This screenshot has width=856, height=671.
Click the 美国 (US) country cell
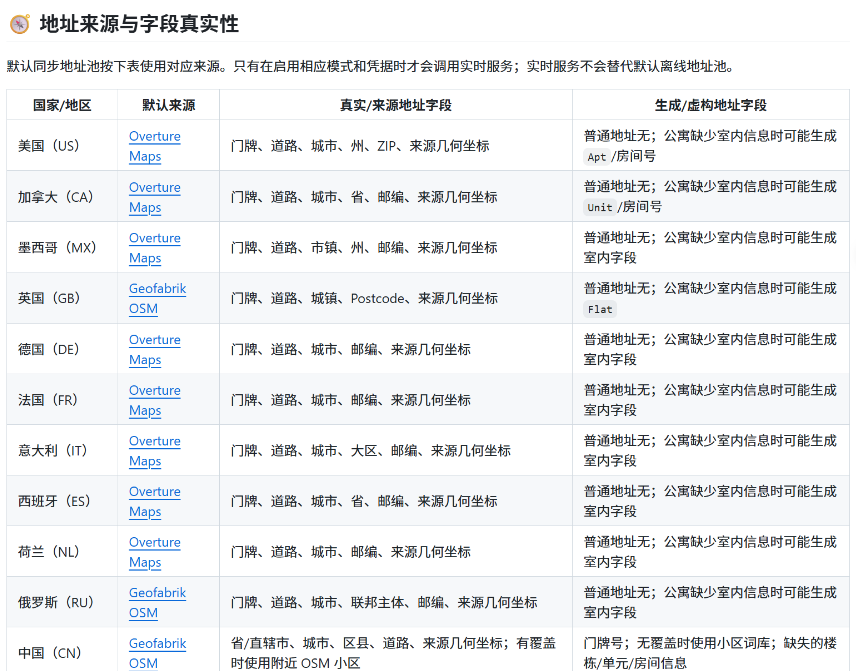click(62, 146)
